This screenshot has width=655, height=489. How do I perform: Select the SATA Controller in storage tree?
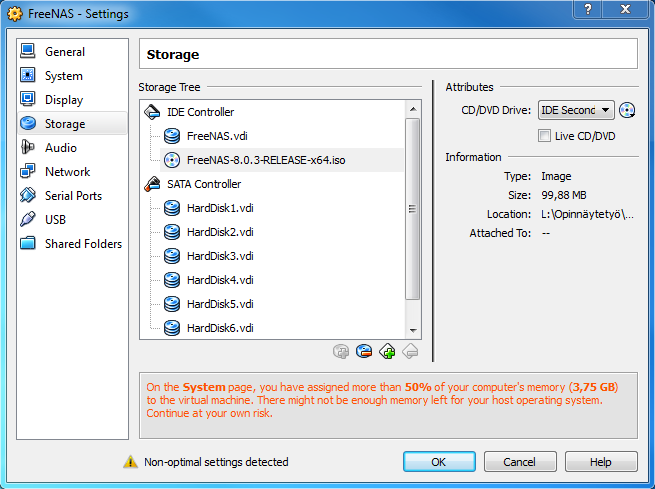tap(204, 184)
